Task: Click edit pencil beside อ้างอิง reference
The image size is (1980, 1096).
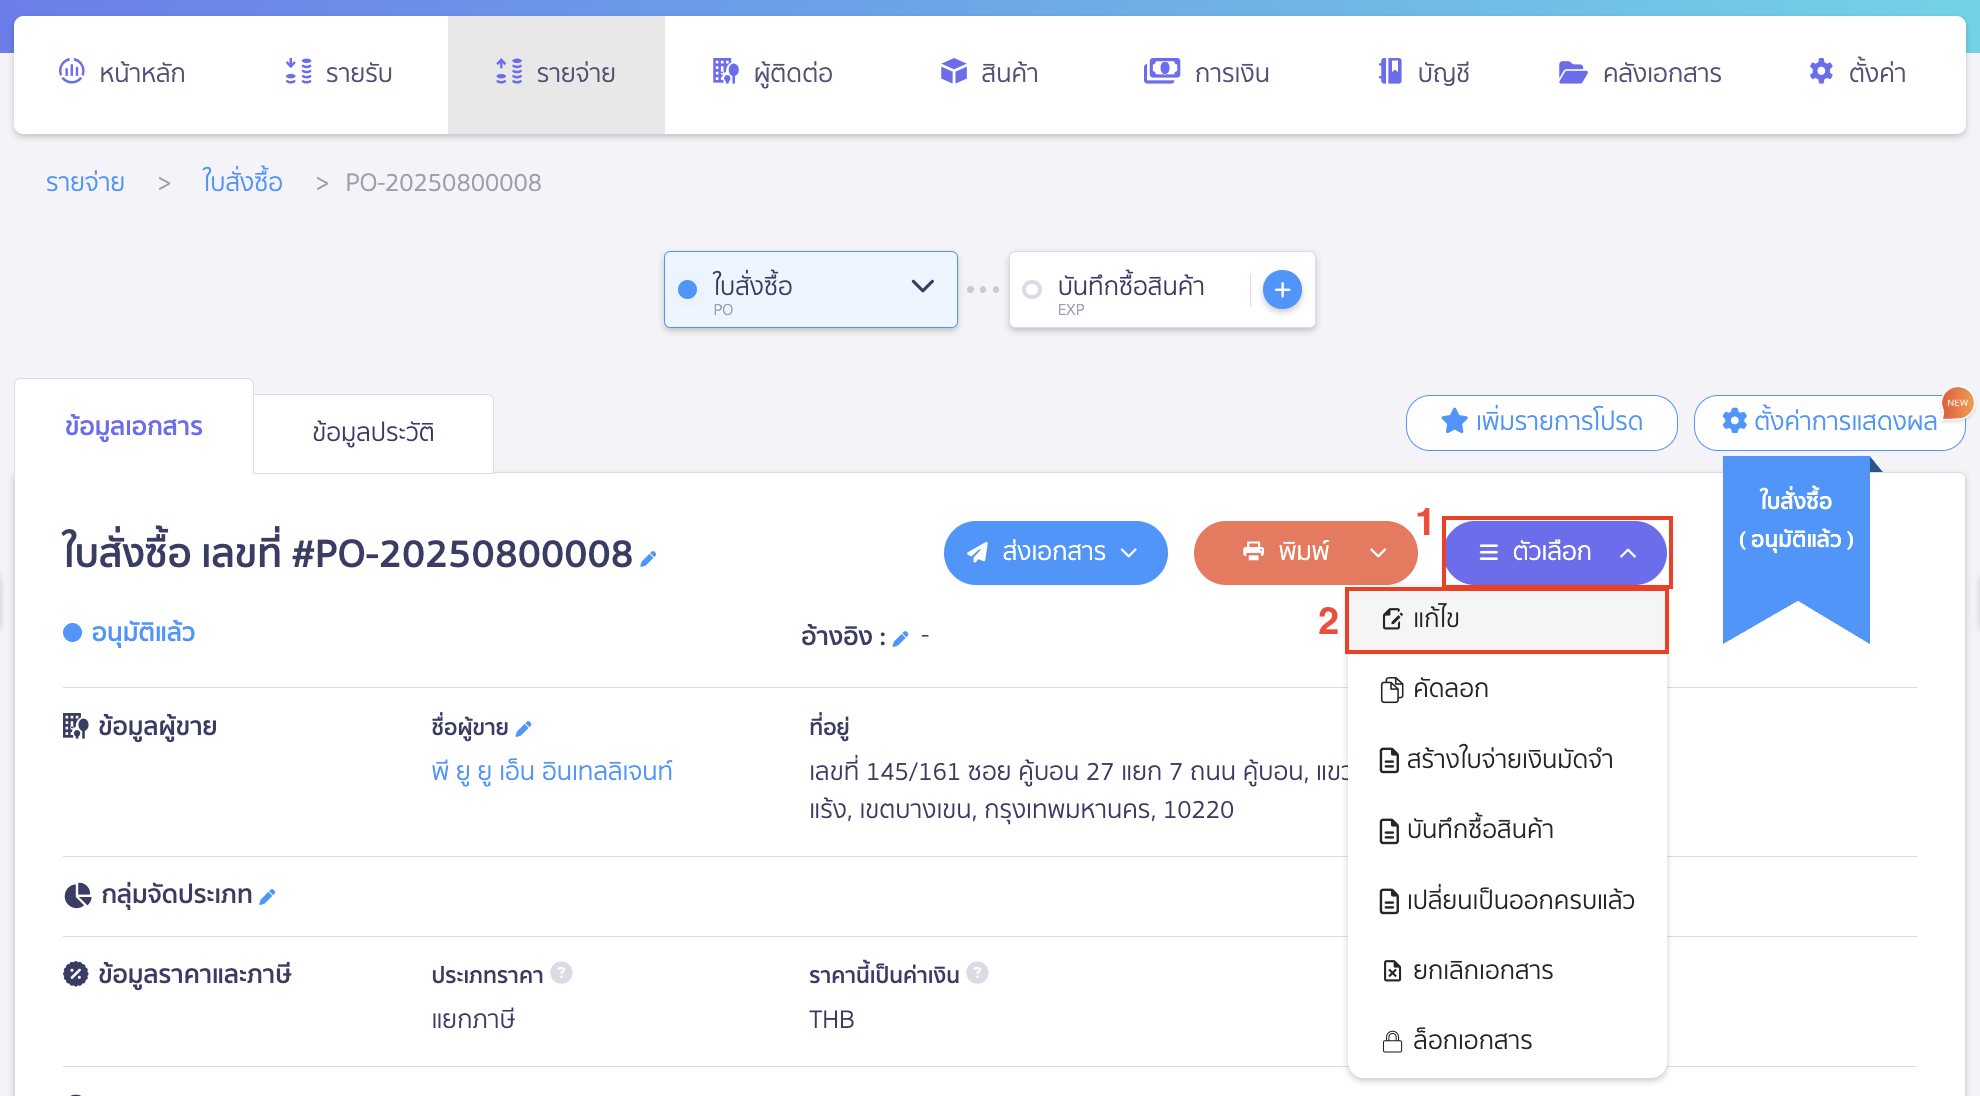Action: (x=900, y=639)
